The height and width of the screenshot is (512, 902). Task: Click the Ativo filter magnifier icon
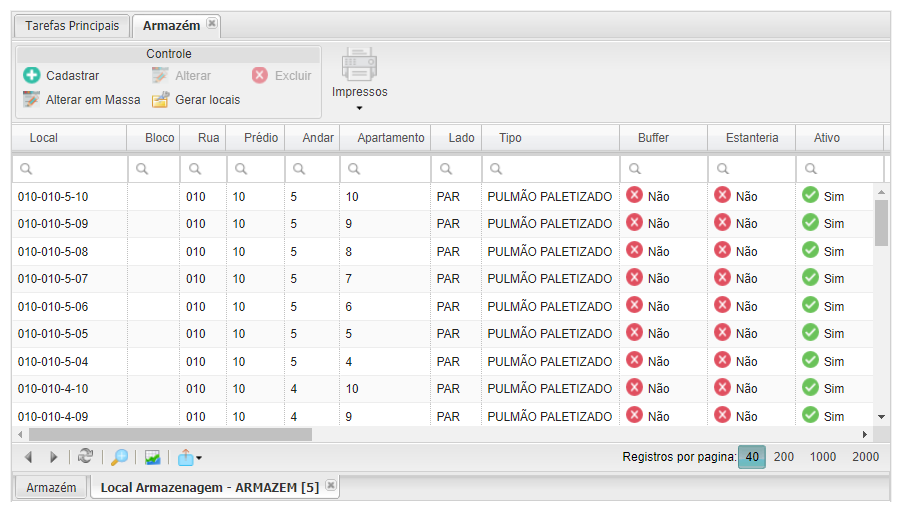coord(811,169)
